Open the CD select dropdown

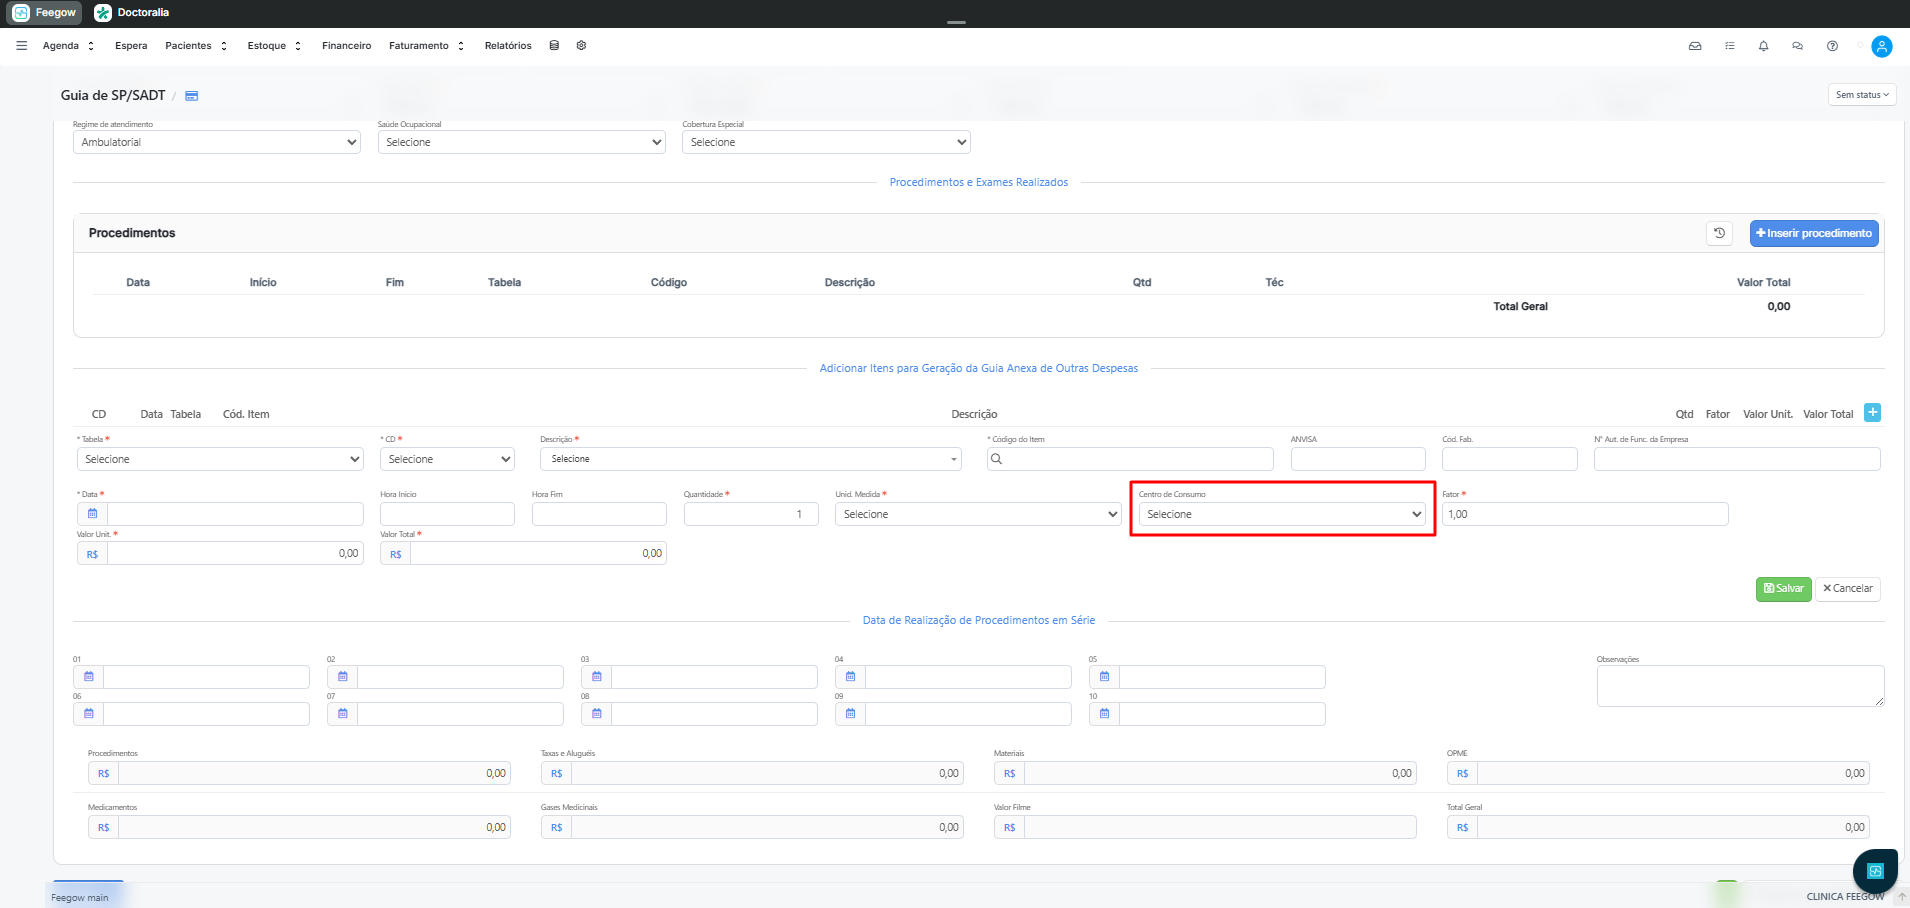pos(447,459)
